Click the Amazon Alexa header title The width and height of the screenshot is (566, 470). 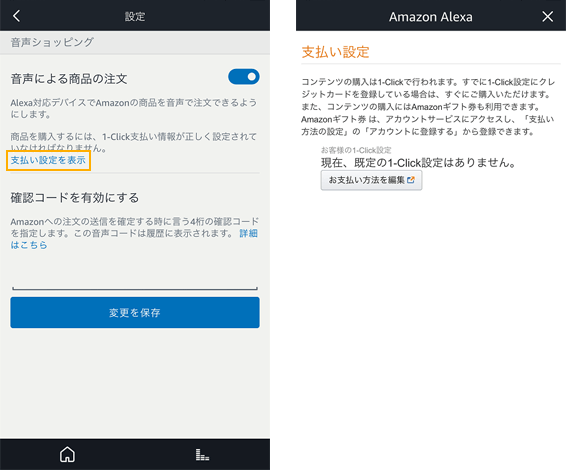point(430,17)
